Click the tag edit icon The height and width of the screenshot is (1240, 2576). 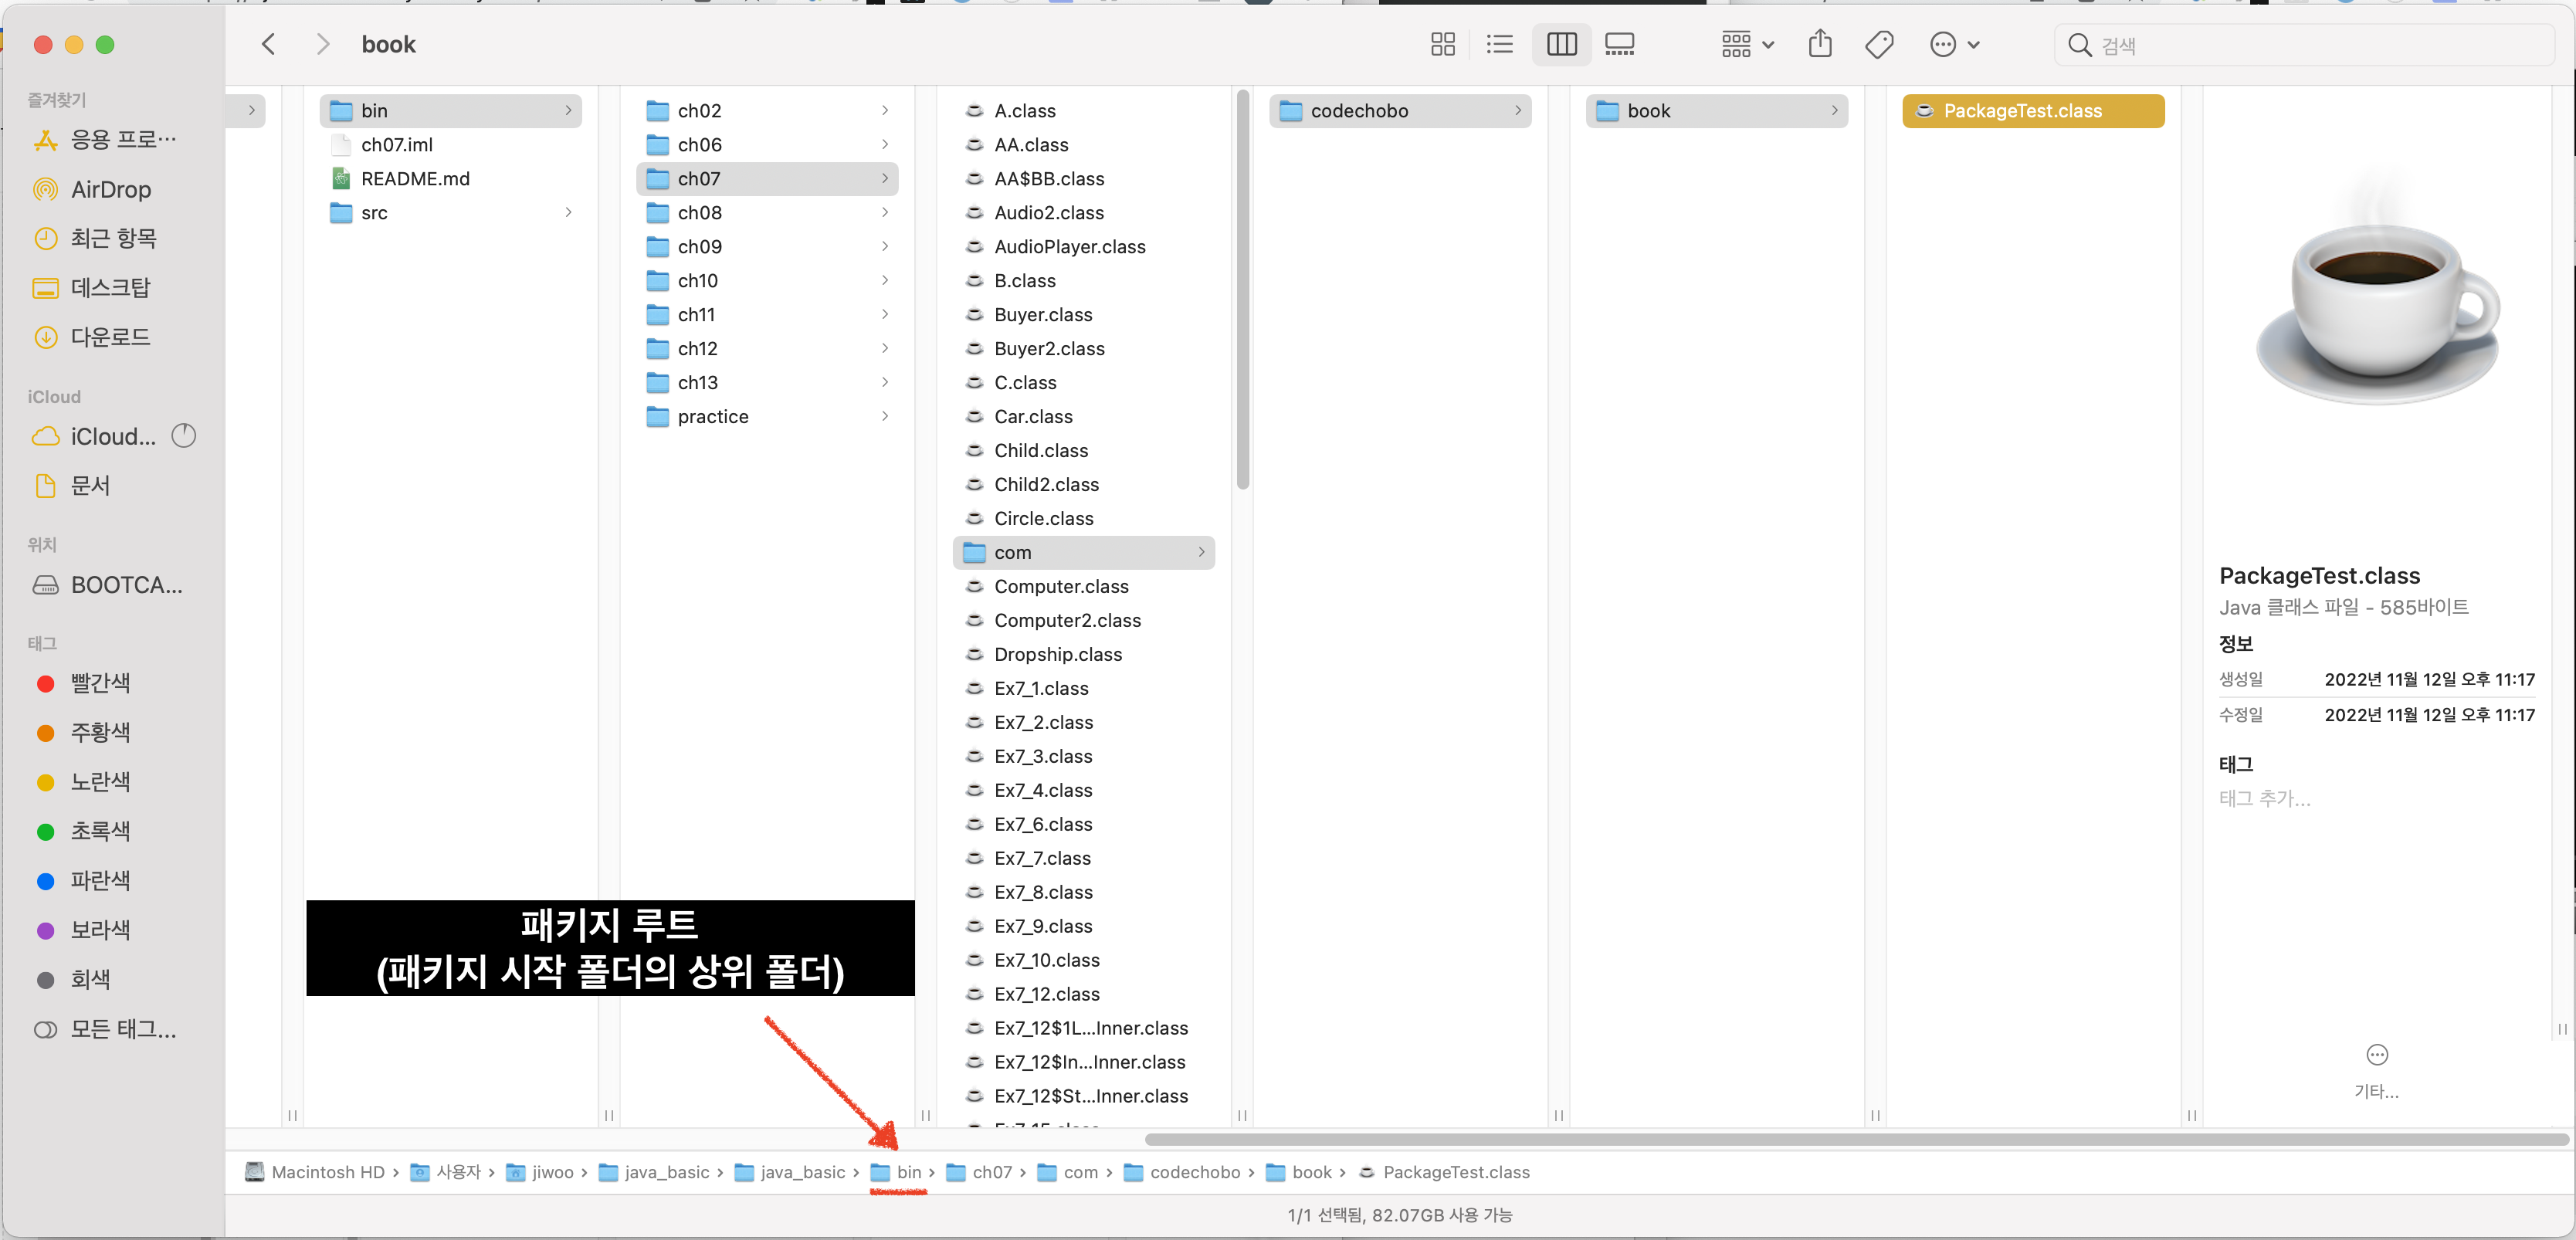click(1879, 44)
